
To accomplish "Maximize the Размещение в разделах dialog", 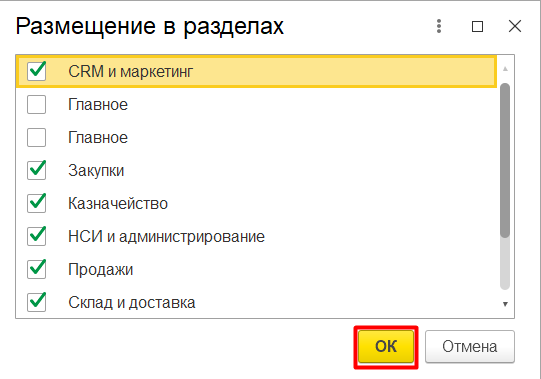I will click(x=477, y=27).
